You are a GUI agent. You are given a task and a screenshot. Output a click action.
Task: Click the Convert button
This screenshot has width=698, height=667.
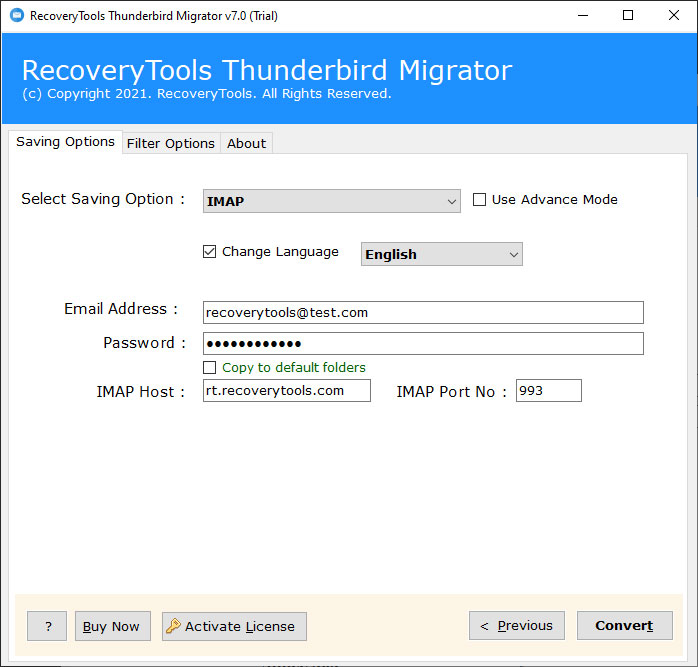625,626
